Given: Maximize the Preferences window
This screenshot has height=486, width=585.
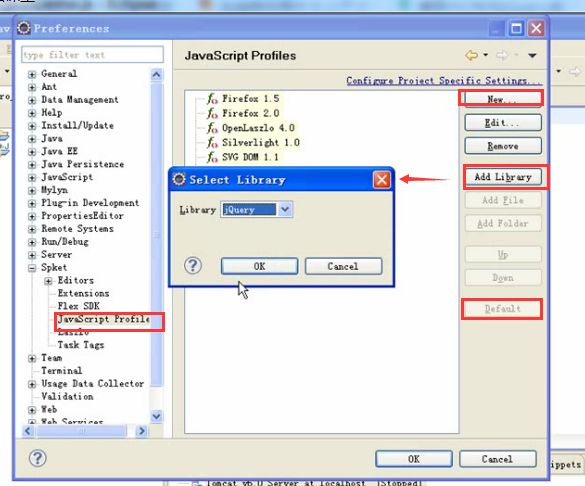Looking at the screenshot, I should point(516,29).
